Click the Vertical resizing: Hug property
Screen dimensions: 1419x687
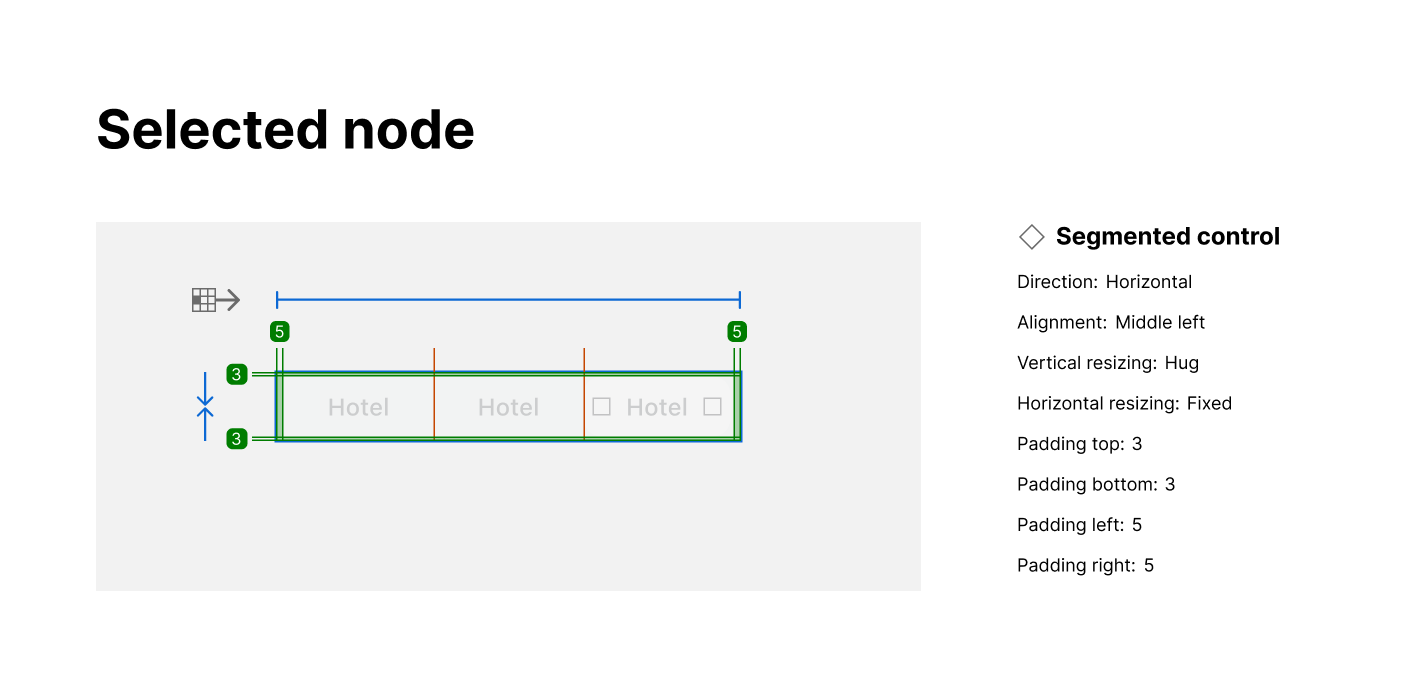[1107, 363]
